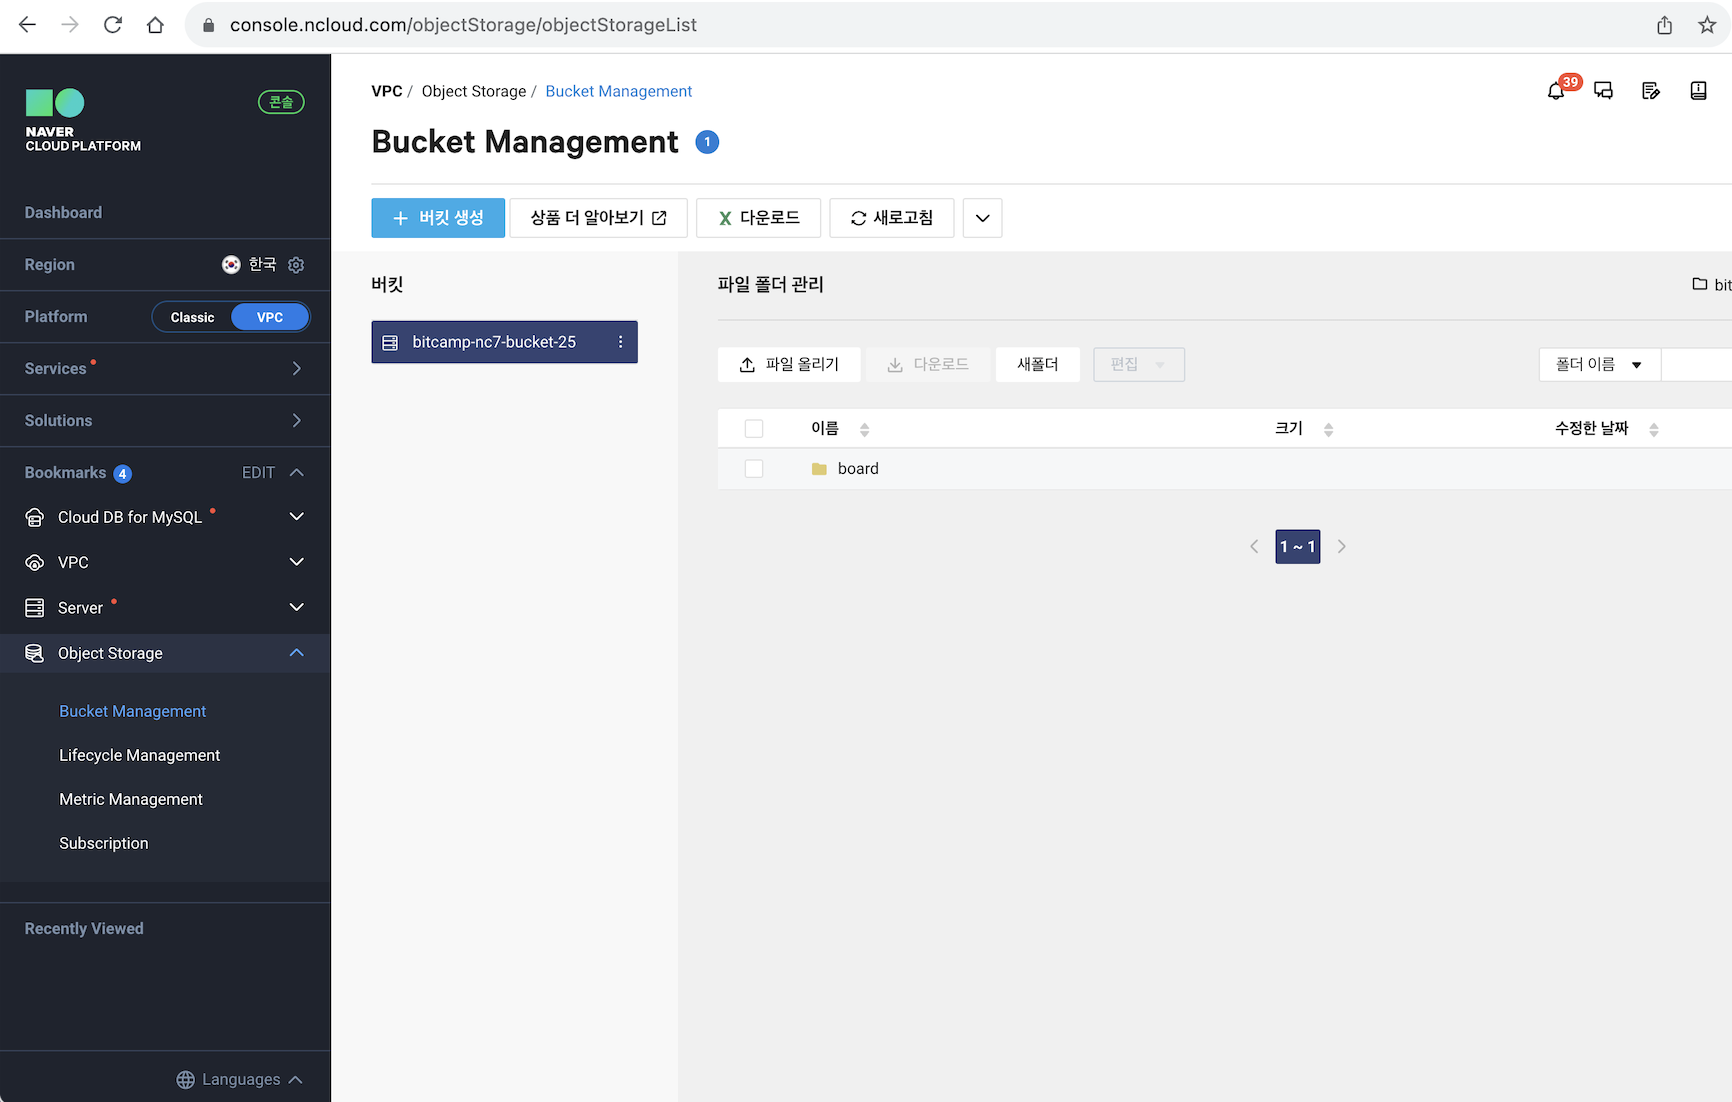
Task: Sort by 크기 column arrows
Action: click(x=1328, y=430)
